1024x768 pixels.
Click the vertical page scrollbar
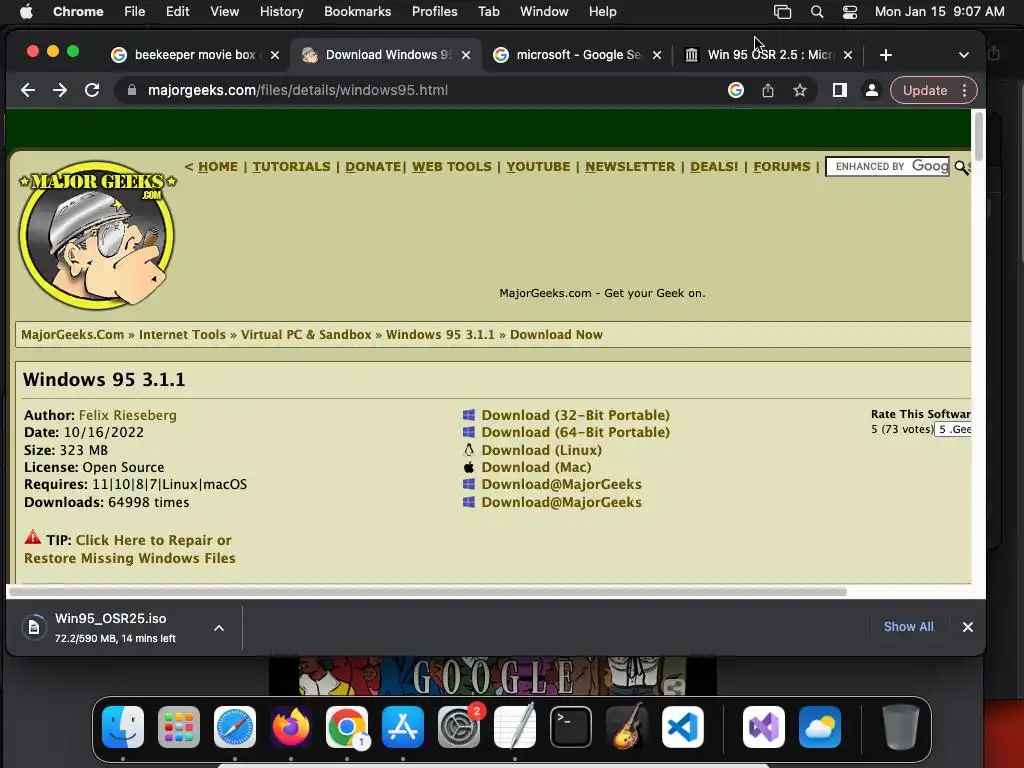(978, 136)
